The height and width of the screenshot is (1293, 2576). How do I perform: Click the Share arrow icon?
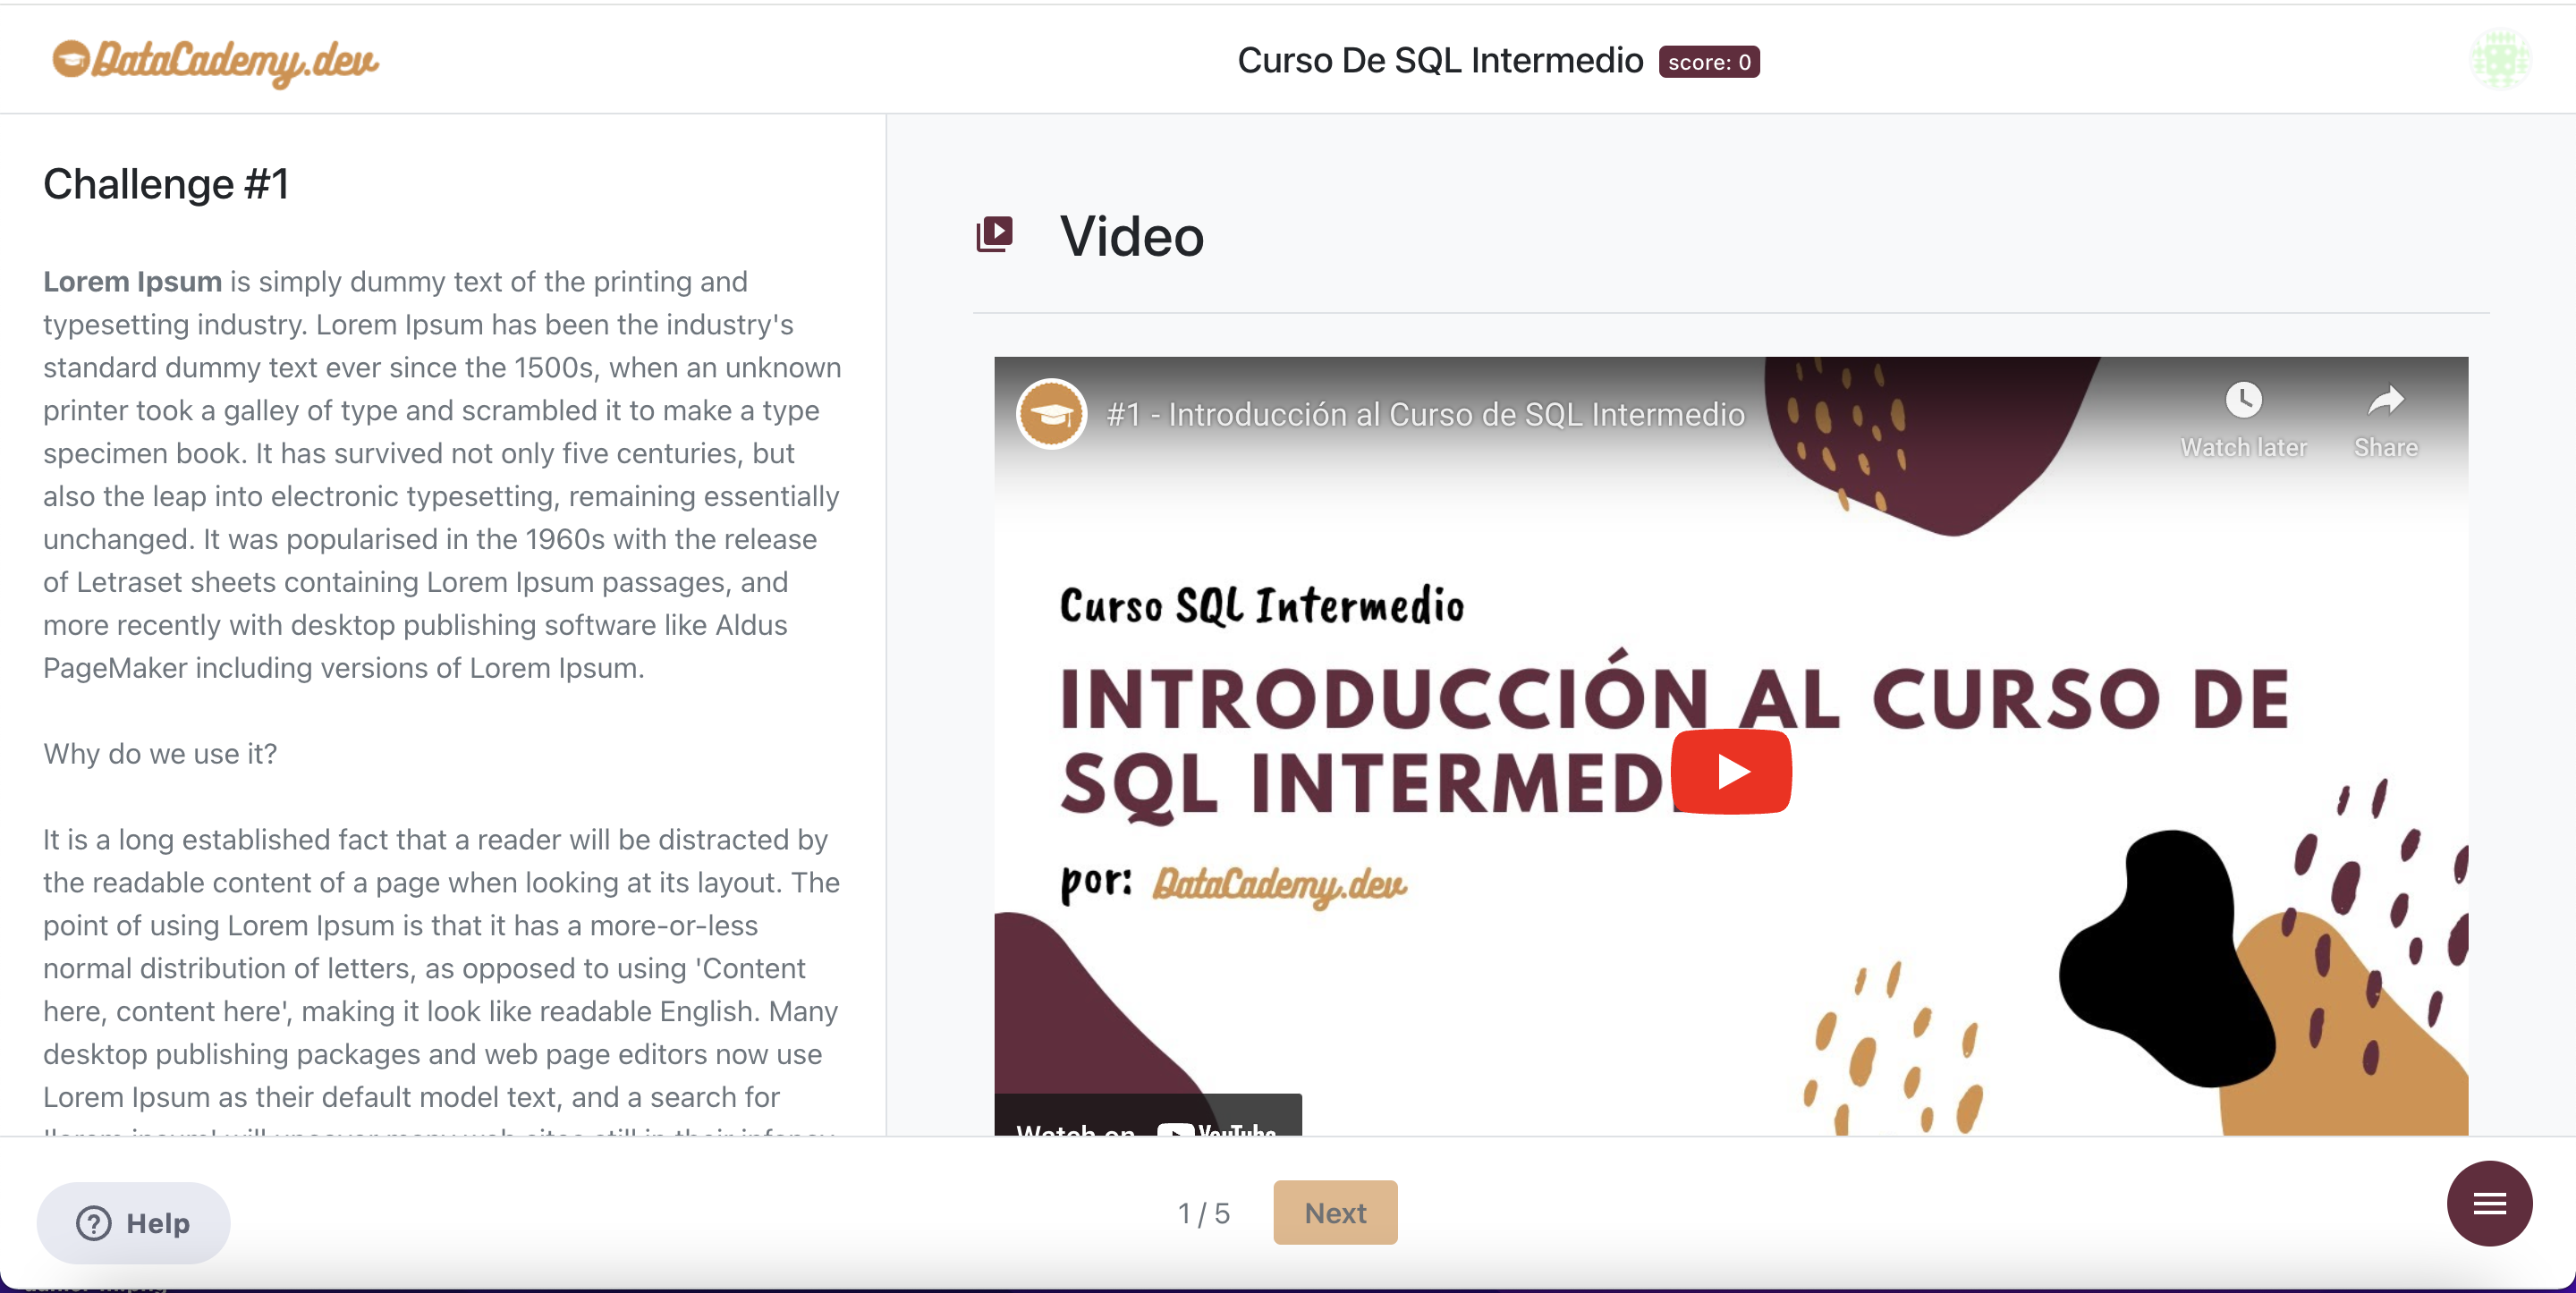(x=2386, y=401)
